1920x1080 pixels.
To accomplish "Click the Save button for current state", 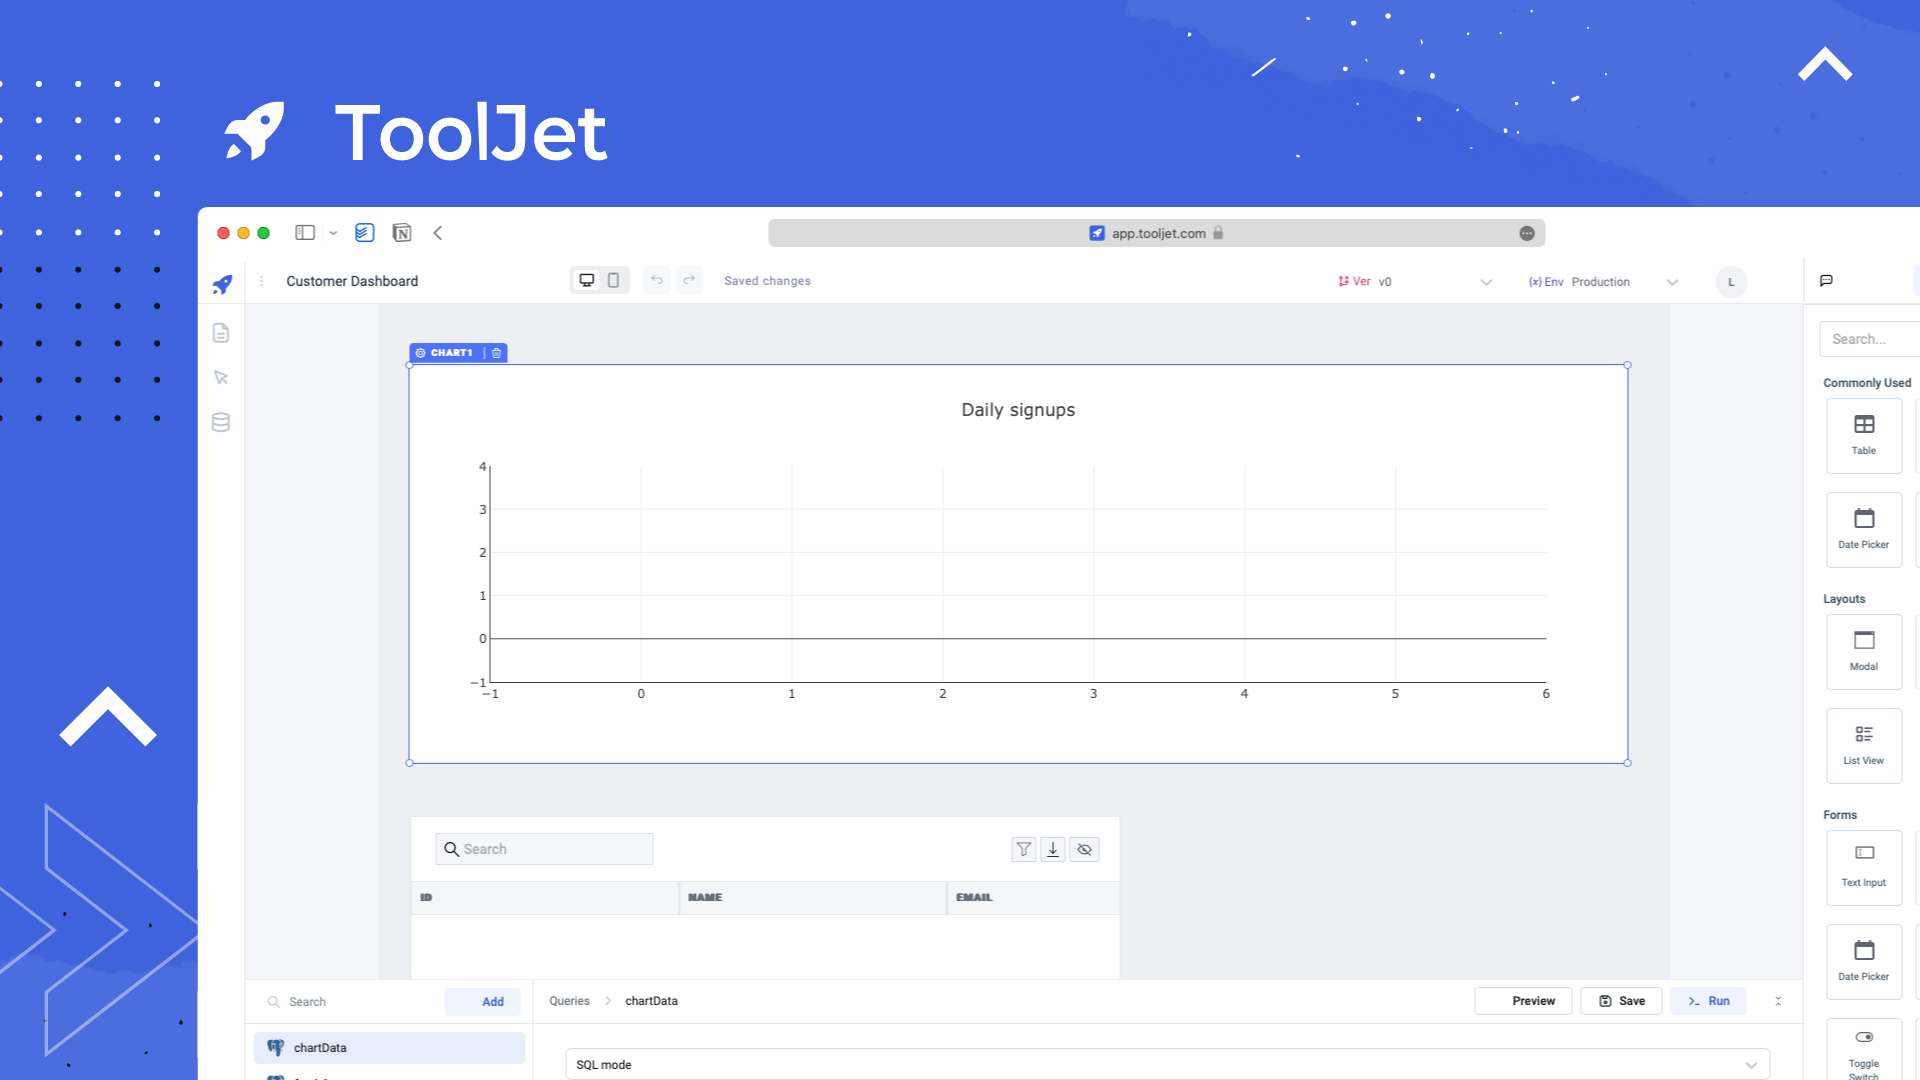I will click(1622, 1000).
